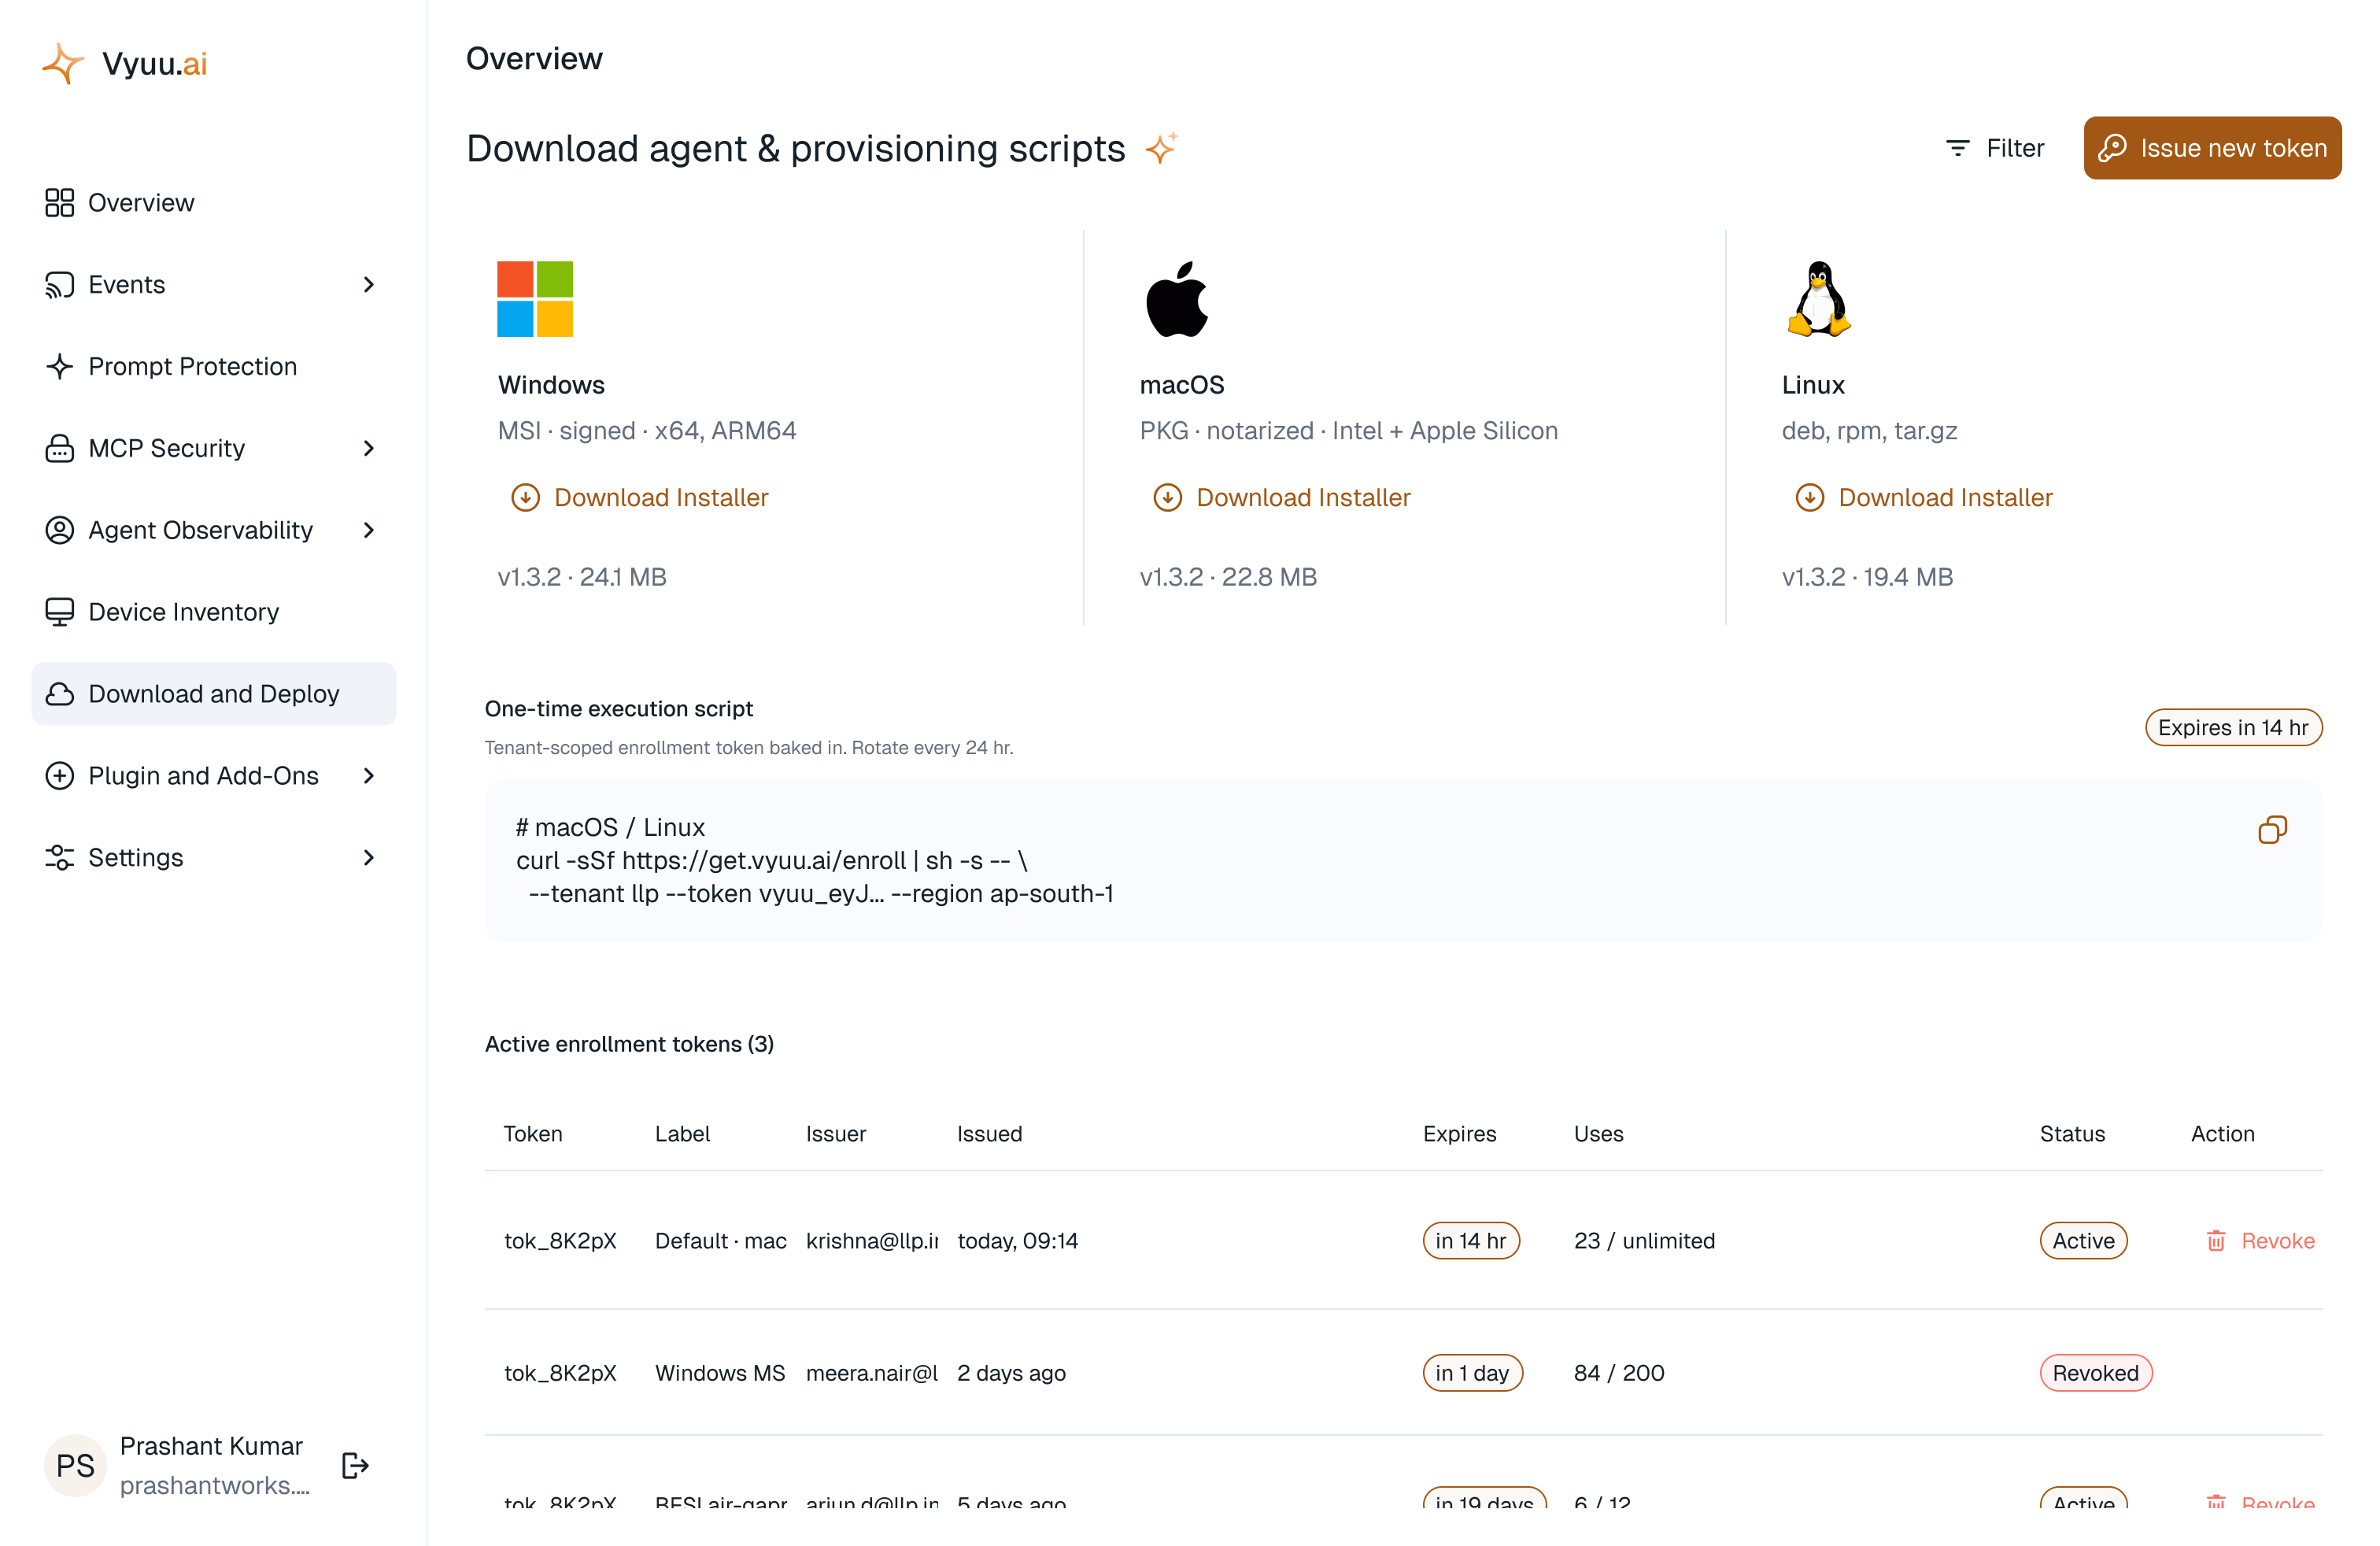Expand the Events submenu chevron
Image resolution: width=2380 pixels, height=1546 pixels.
click(368, 284)
